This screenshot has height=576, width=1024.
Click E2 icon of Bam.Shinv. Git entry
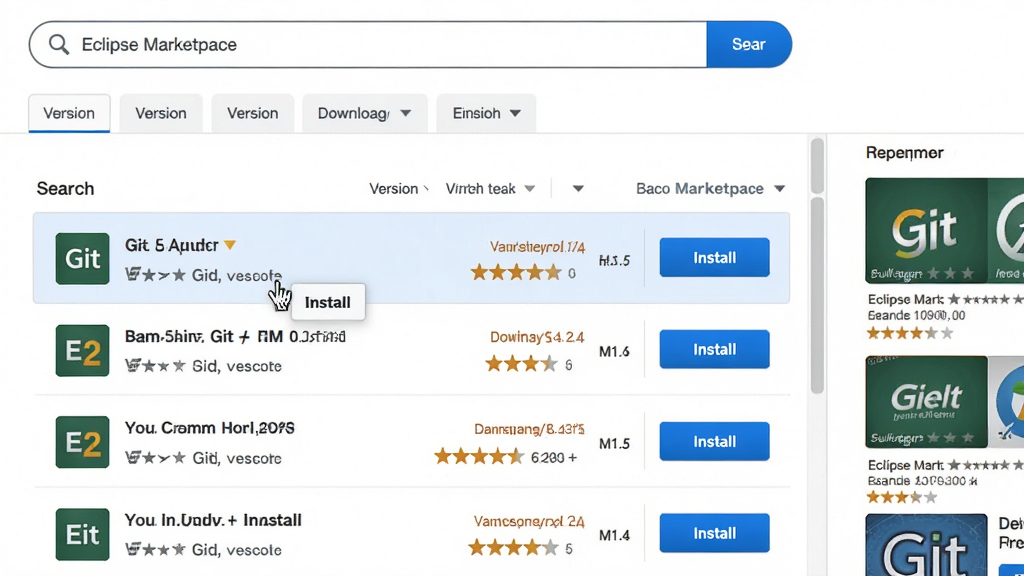point(82,351)
